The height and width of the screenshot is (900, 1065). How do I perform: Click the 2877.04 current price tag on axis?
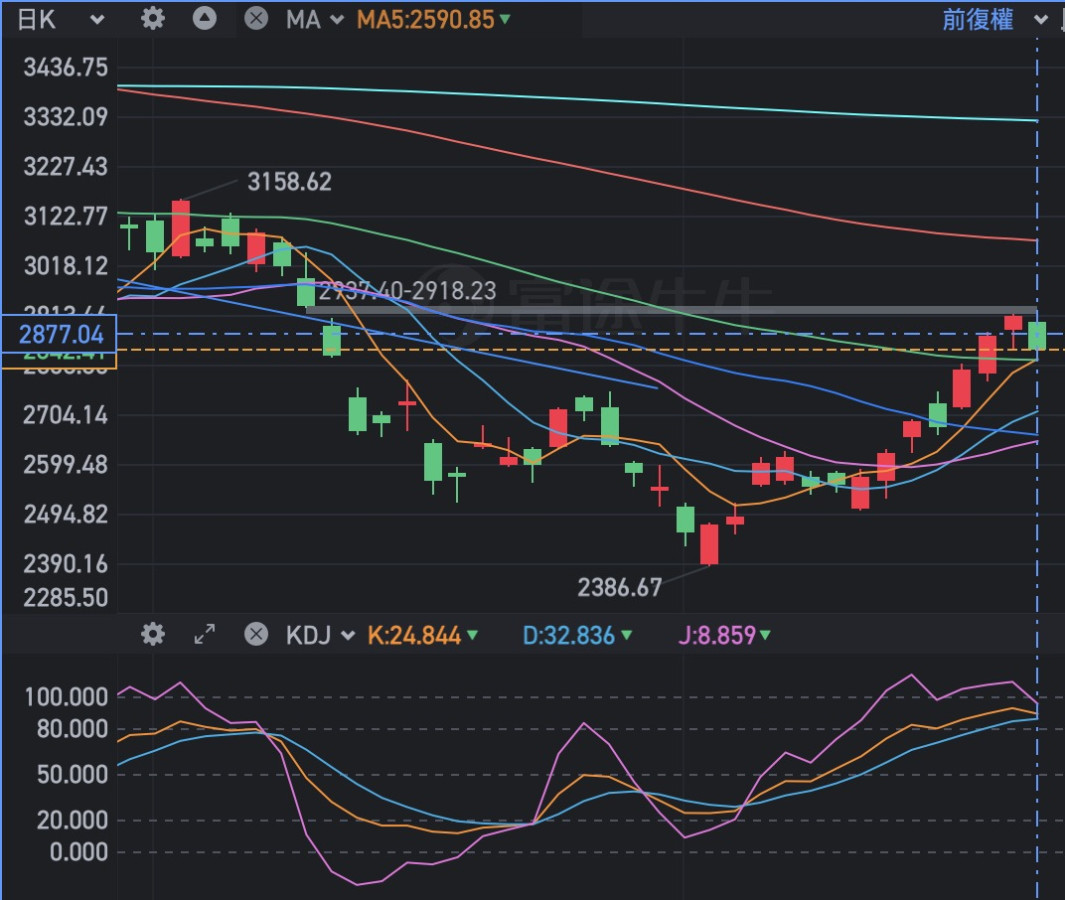pos(60,333)
